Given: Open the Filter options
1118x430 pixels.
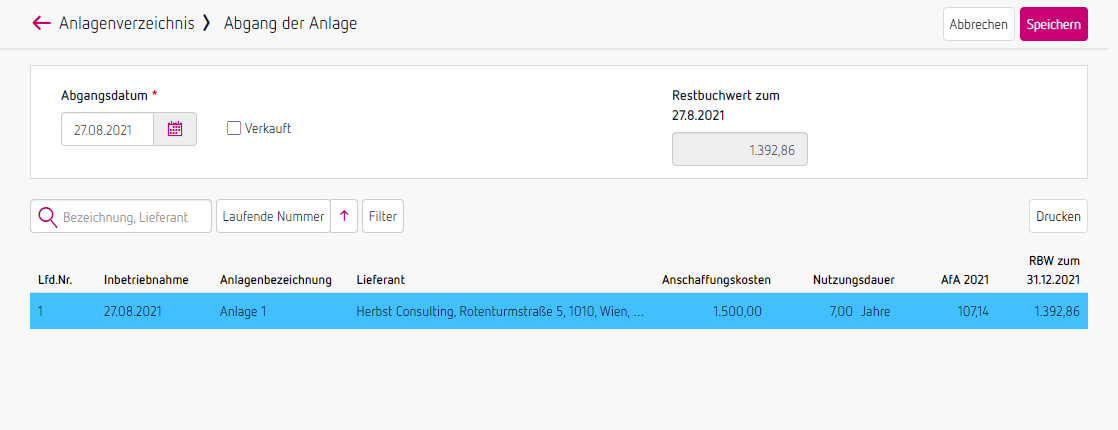Looking at the screenshot, I should 383,216.
